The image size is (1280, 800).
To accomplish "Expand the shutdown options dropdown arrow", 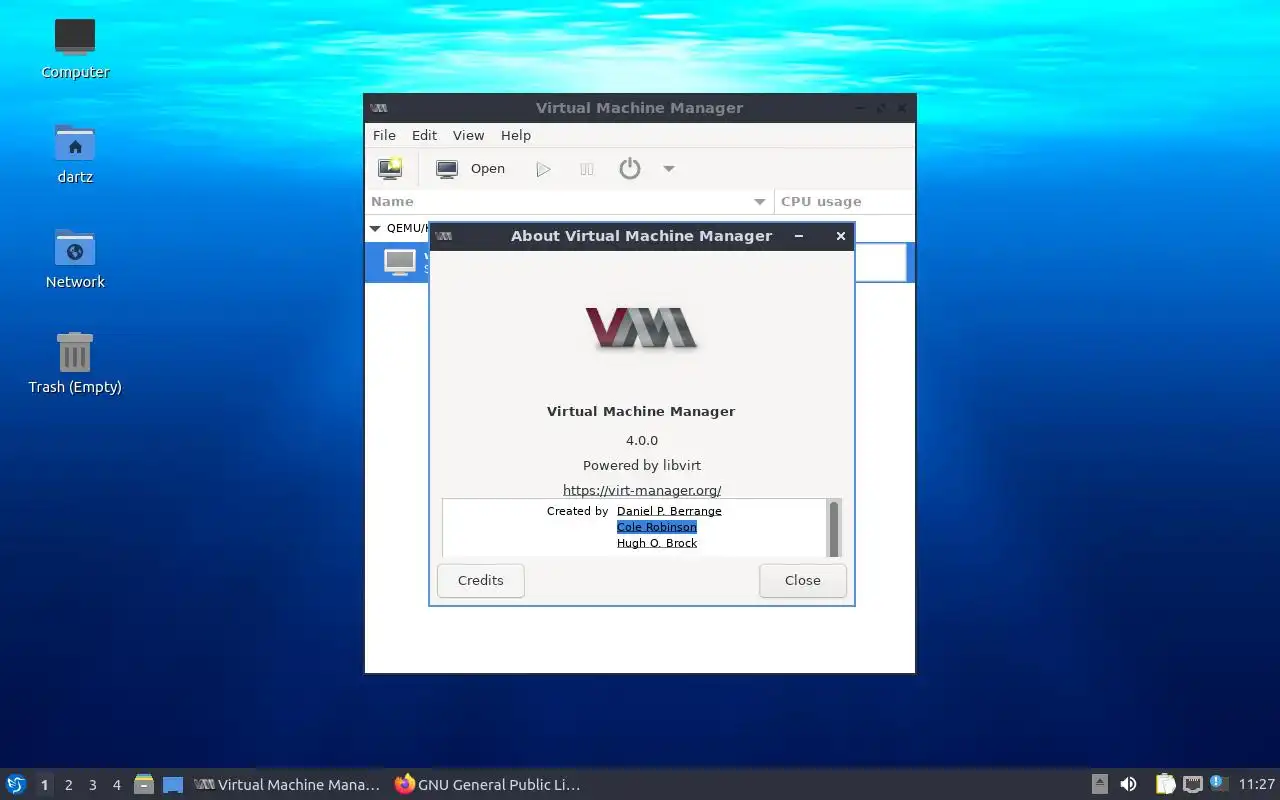I will point(669,169).
